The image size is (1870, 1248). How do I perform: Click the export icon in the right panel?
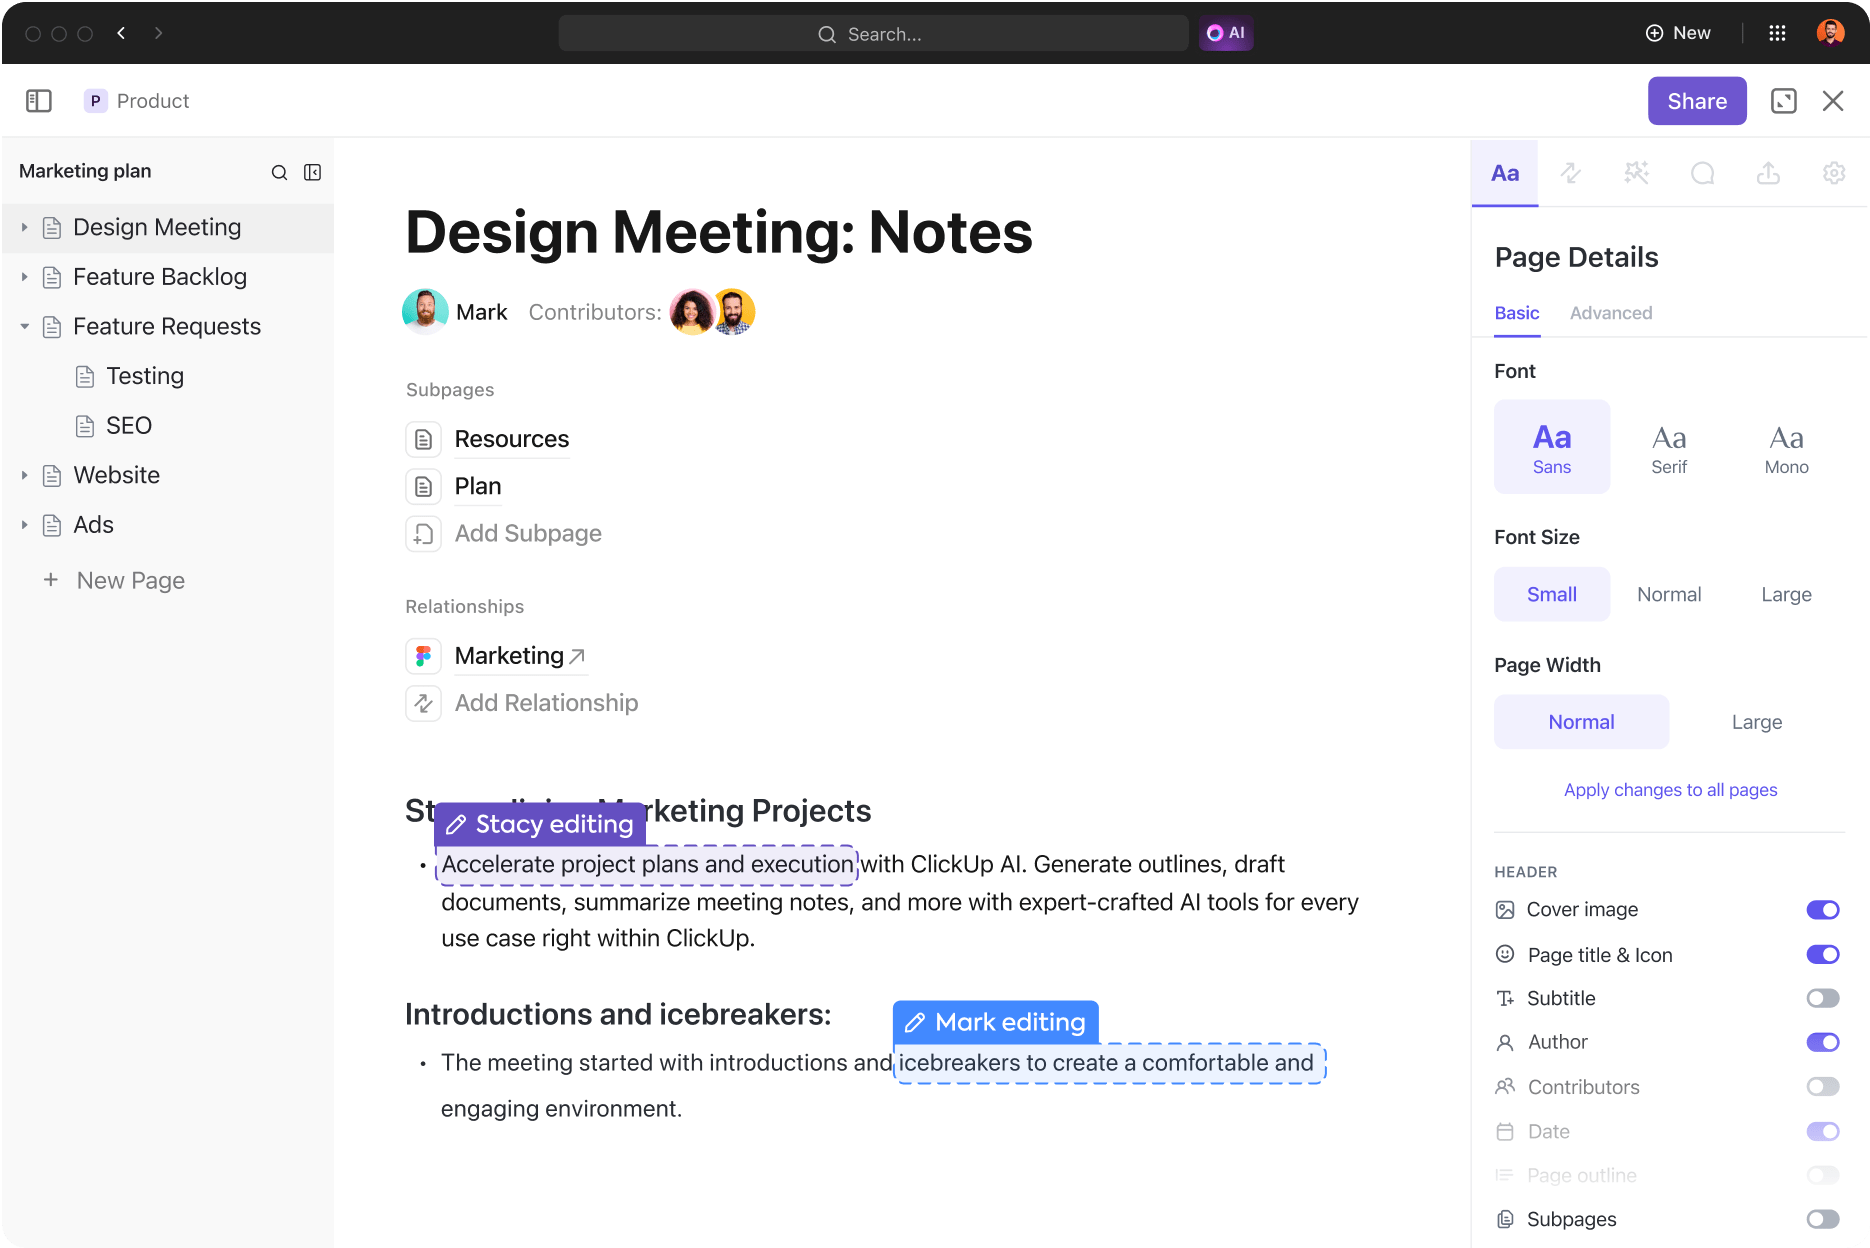point(1769,173)
